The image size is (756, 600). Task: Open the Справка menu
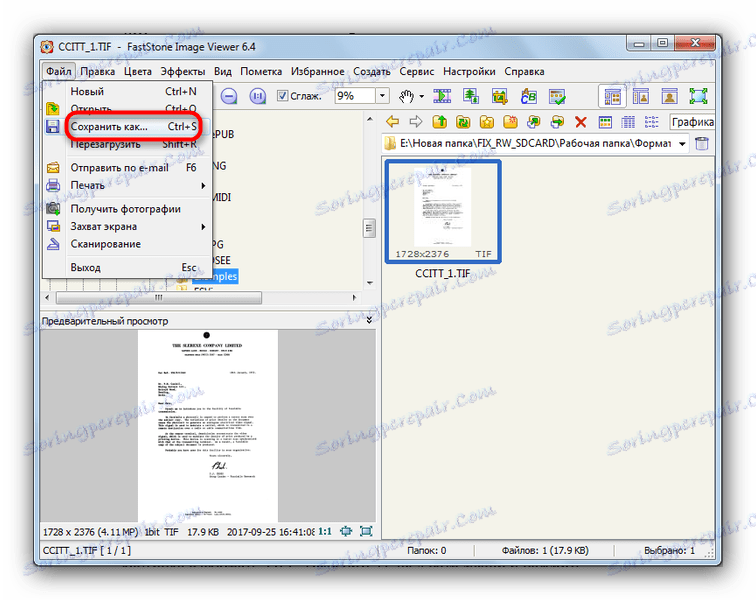coord(525,71)
